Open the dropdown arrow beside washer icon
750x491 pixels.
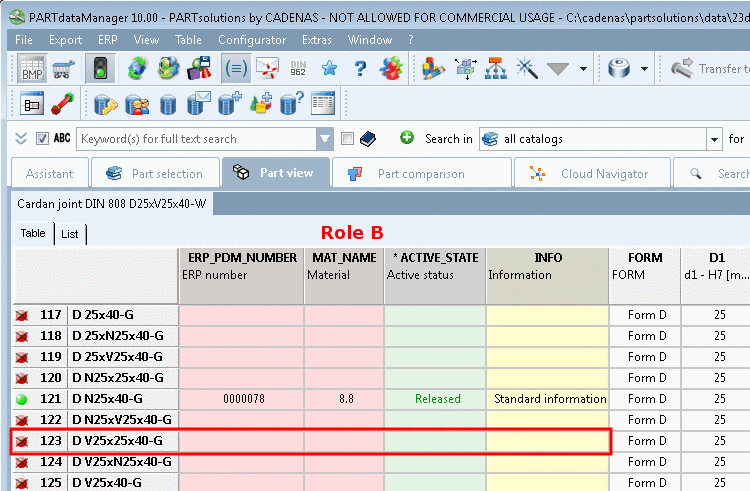[x=644, y=69]
